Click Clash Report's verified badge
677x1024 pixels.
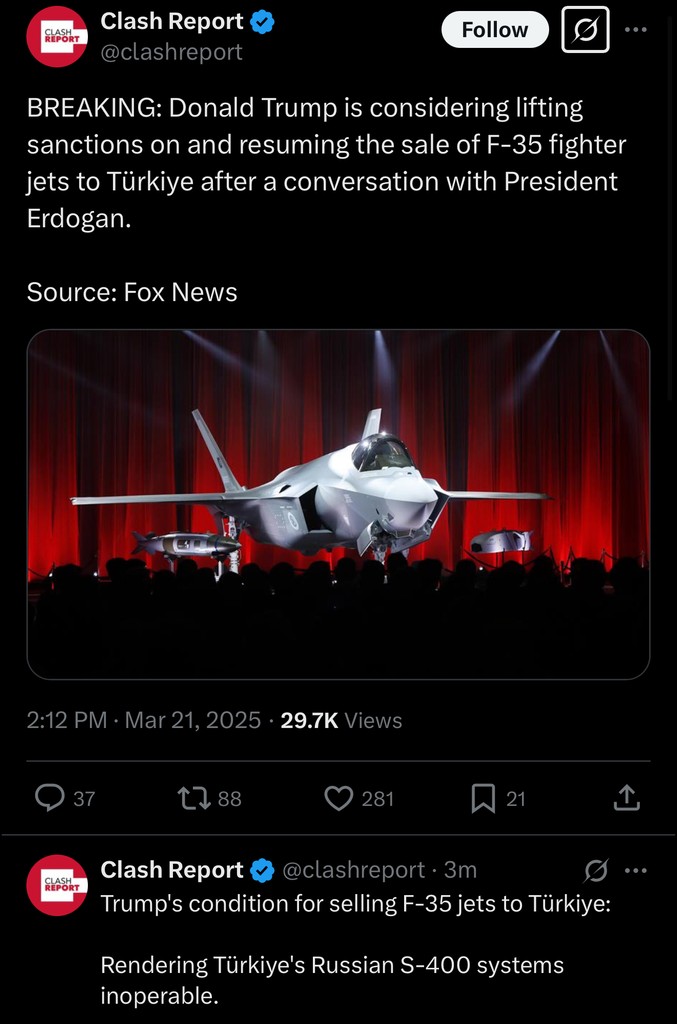pyautogui.click(x=262, y=20)
